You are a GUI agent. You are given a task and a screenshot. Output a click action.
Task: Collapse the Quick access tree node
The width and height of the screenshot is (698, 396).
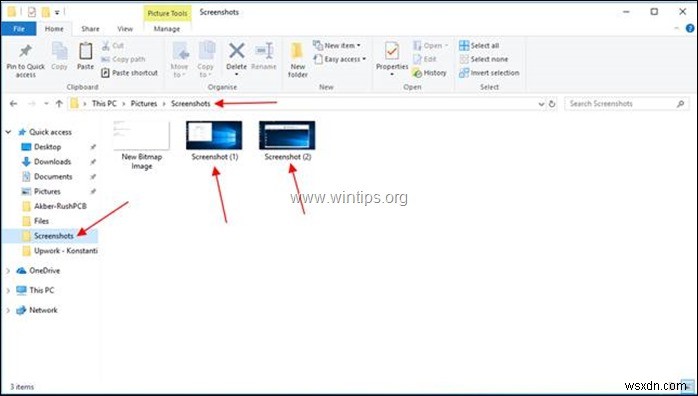pyautogui.click(x=8, y=132)
